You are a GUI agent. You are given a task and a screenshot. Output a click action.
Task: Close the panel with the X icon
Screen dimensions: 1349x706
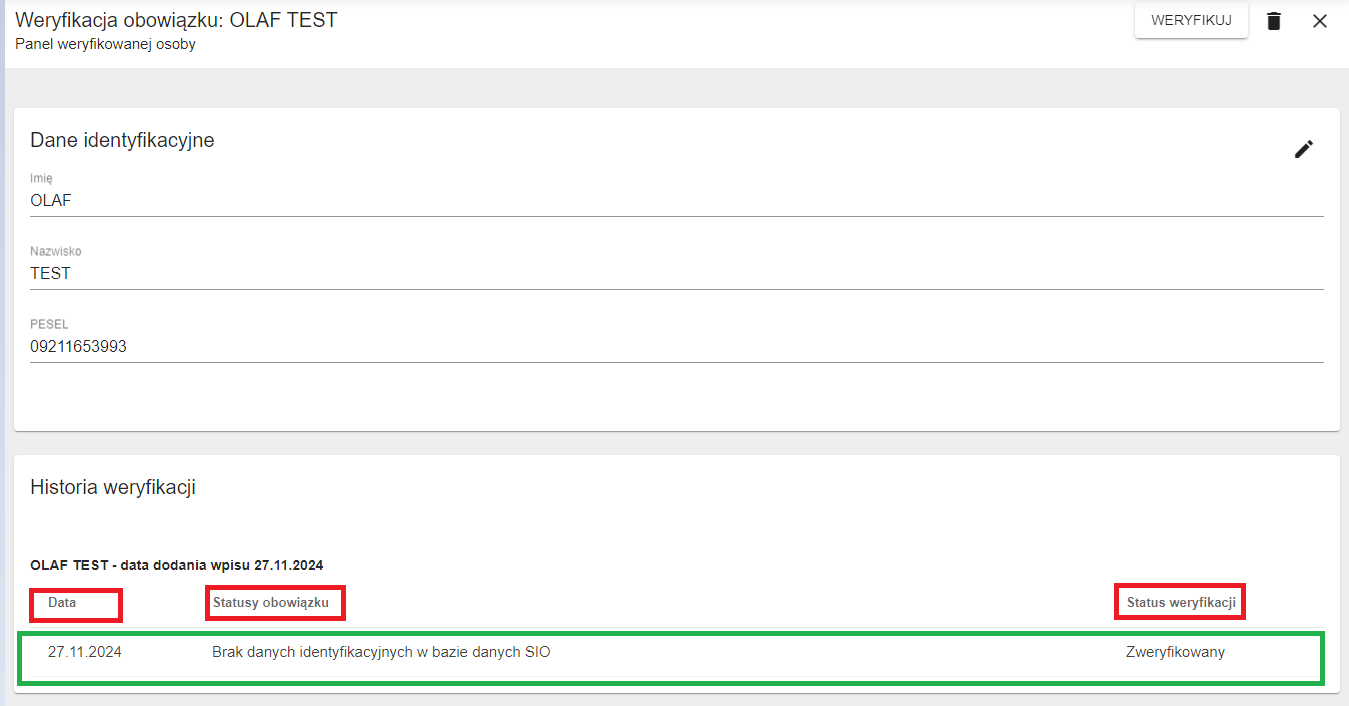pyautogui.click(x=1319, y=20)
